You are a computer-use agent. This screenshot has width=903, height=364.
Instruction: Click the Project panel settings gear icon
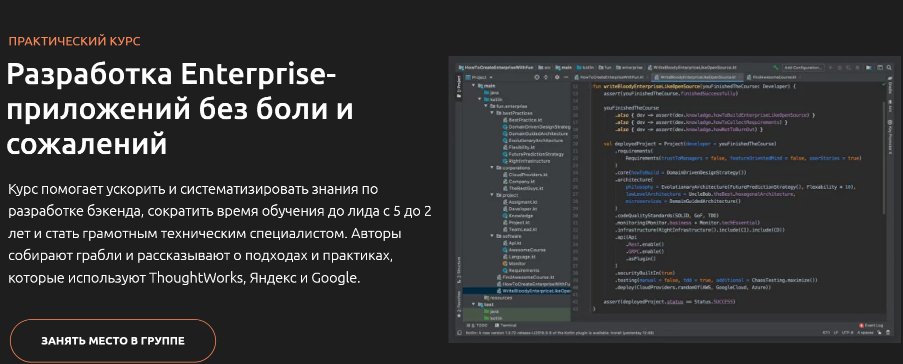(x=557, y=77)
